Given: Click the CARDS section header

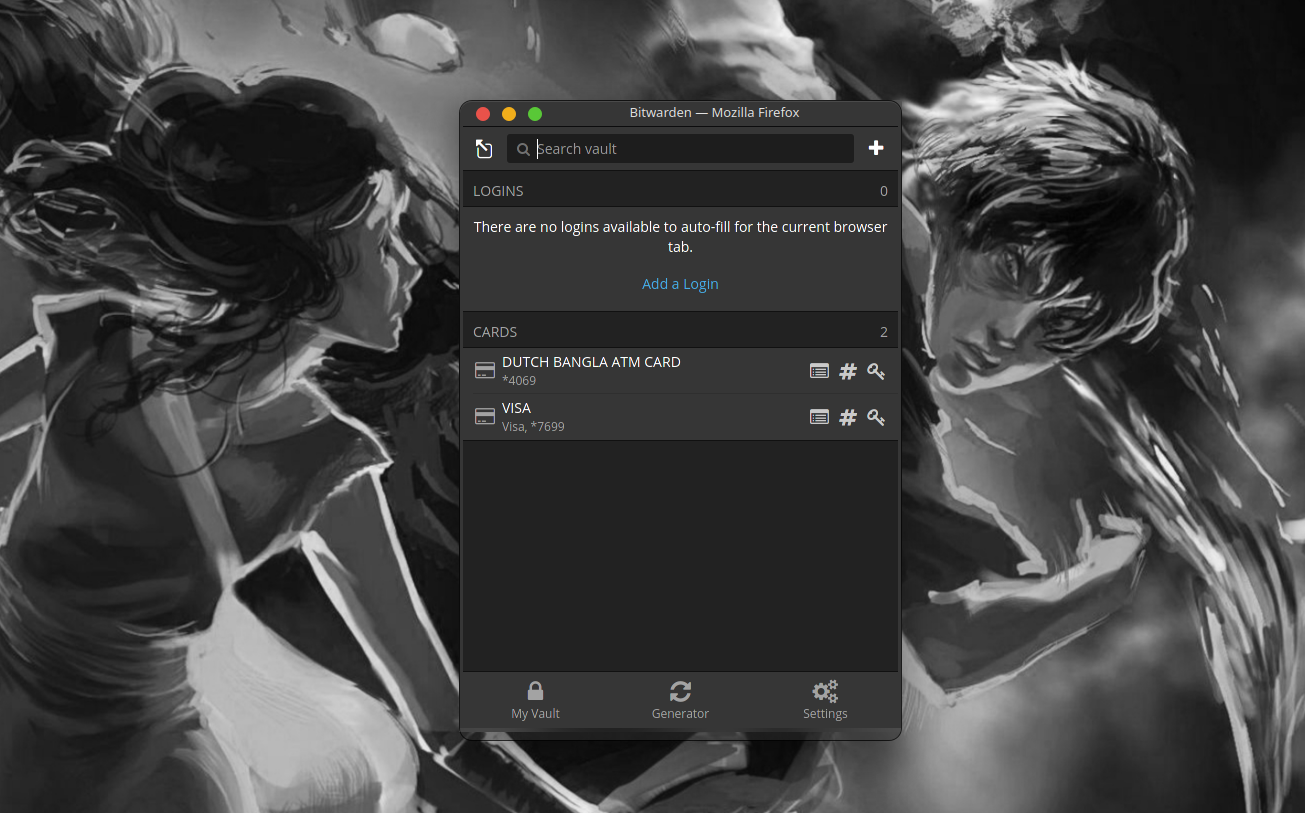Looking at the screenshot, I should point(680,331).
